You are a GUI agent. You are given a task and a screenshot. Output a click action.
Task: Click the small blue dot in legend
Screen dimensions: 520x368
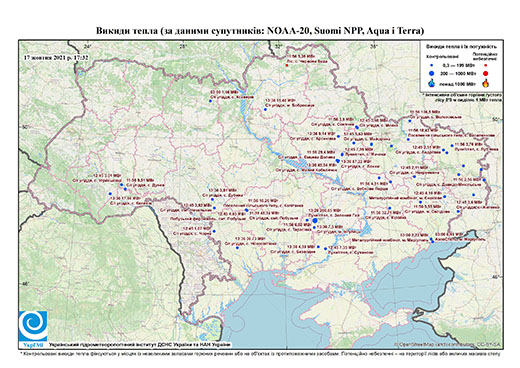click(432, 66)
